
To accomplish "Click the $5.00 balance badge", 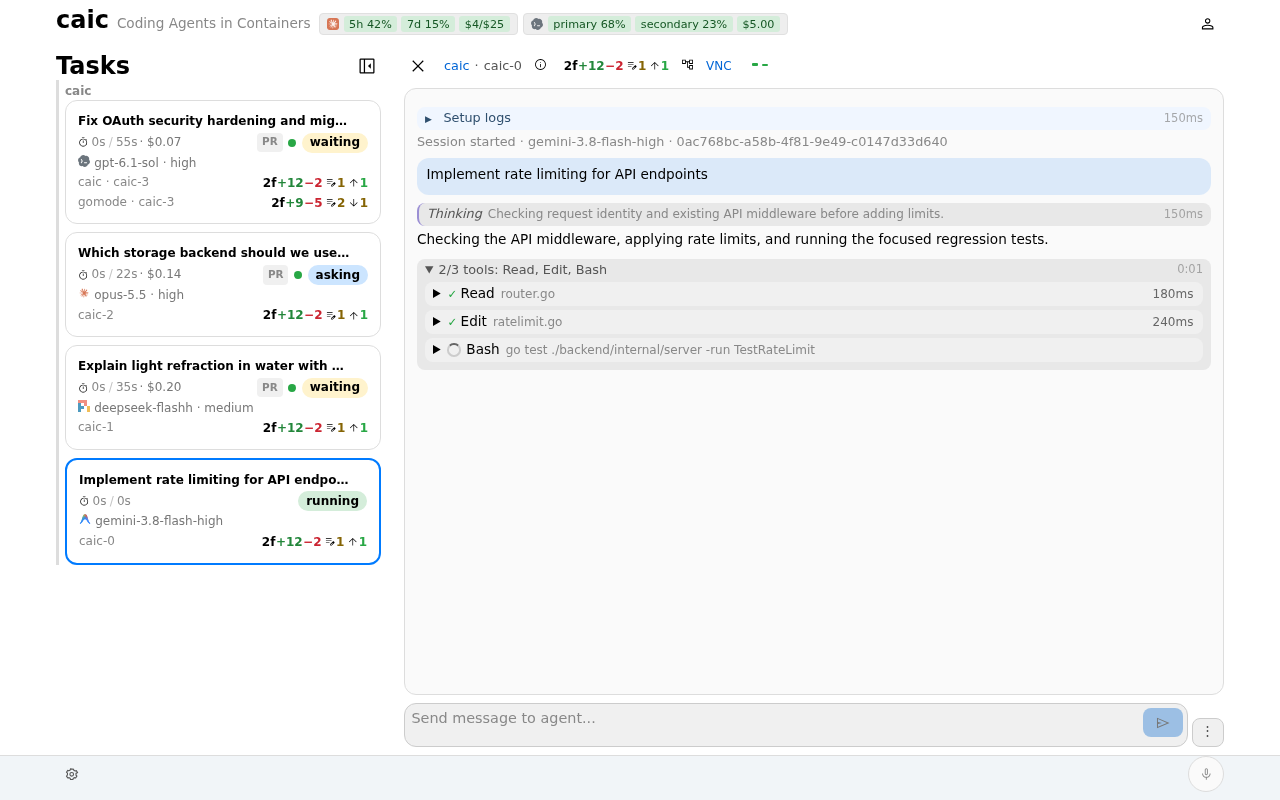I will point(759,24).
